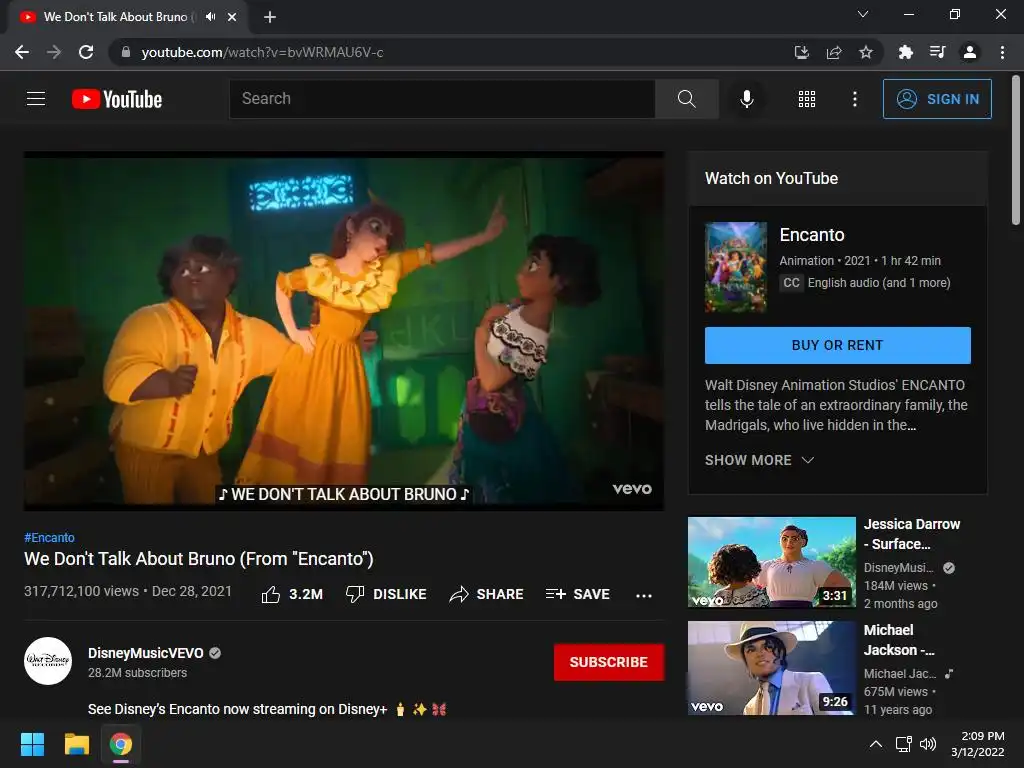This screenshot has height=768, width=1024.
Task: Open the Michael Jackson video title
Action: (x=899, y=640)
